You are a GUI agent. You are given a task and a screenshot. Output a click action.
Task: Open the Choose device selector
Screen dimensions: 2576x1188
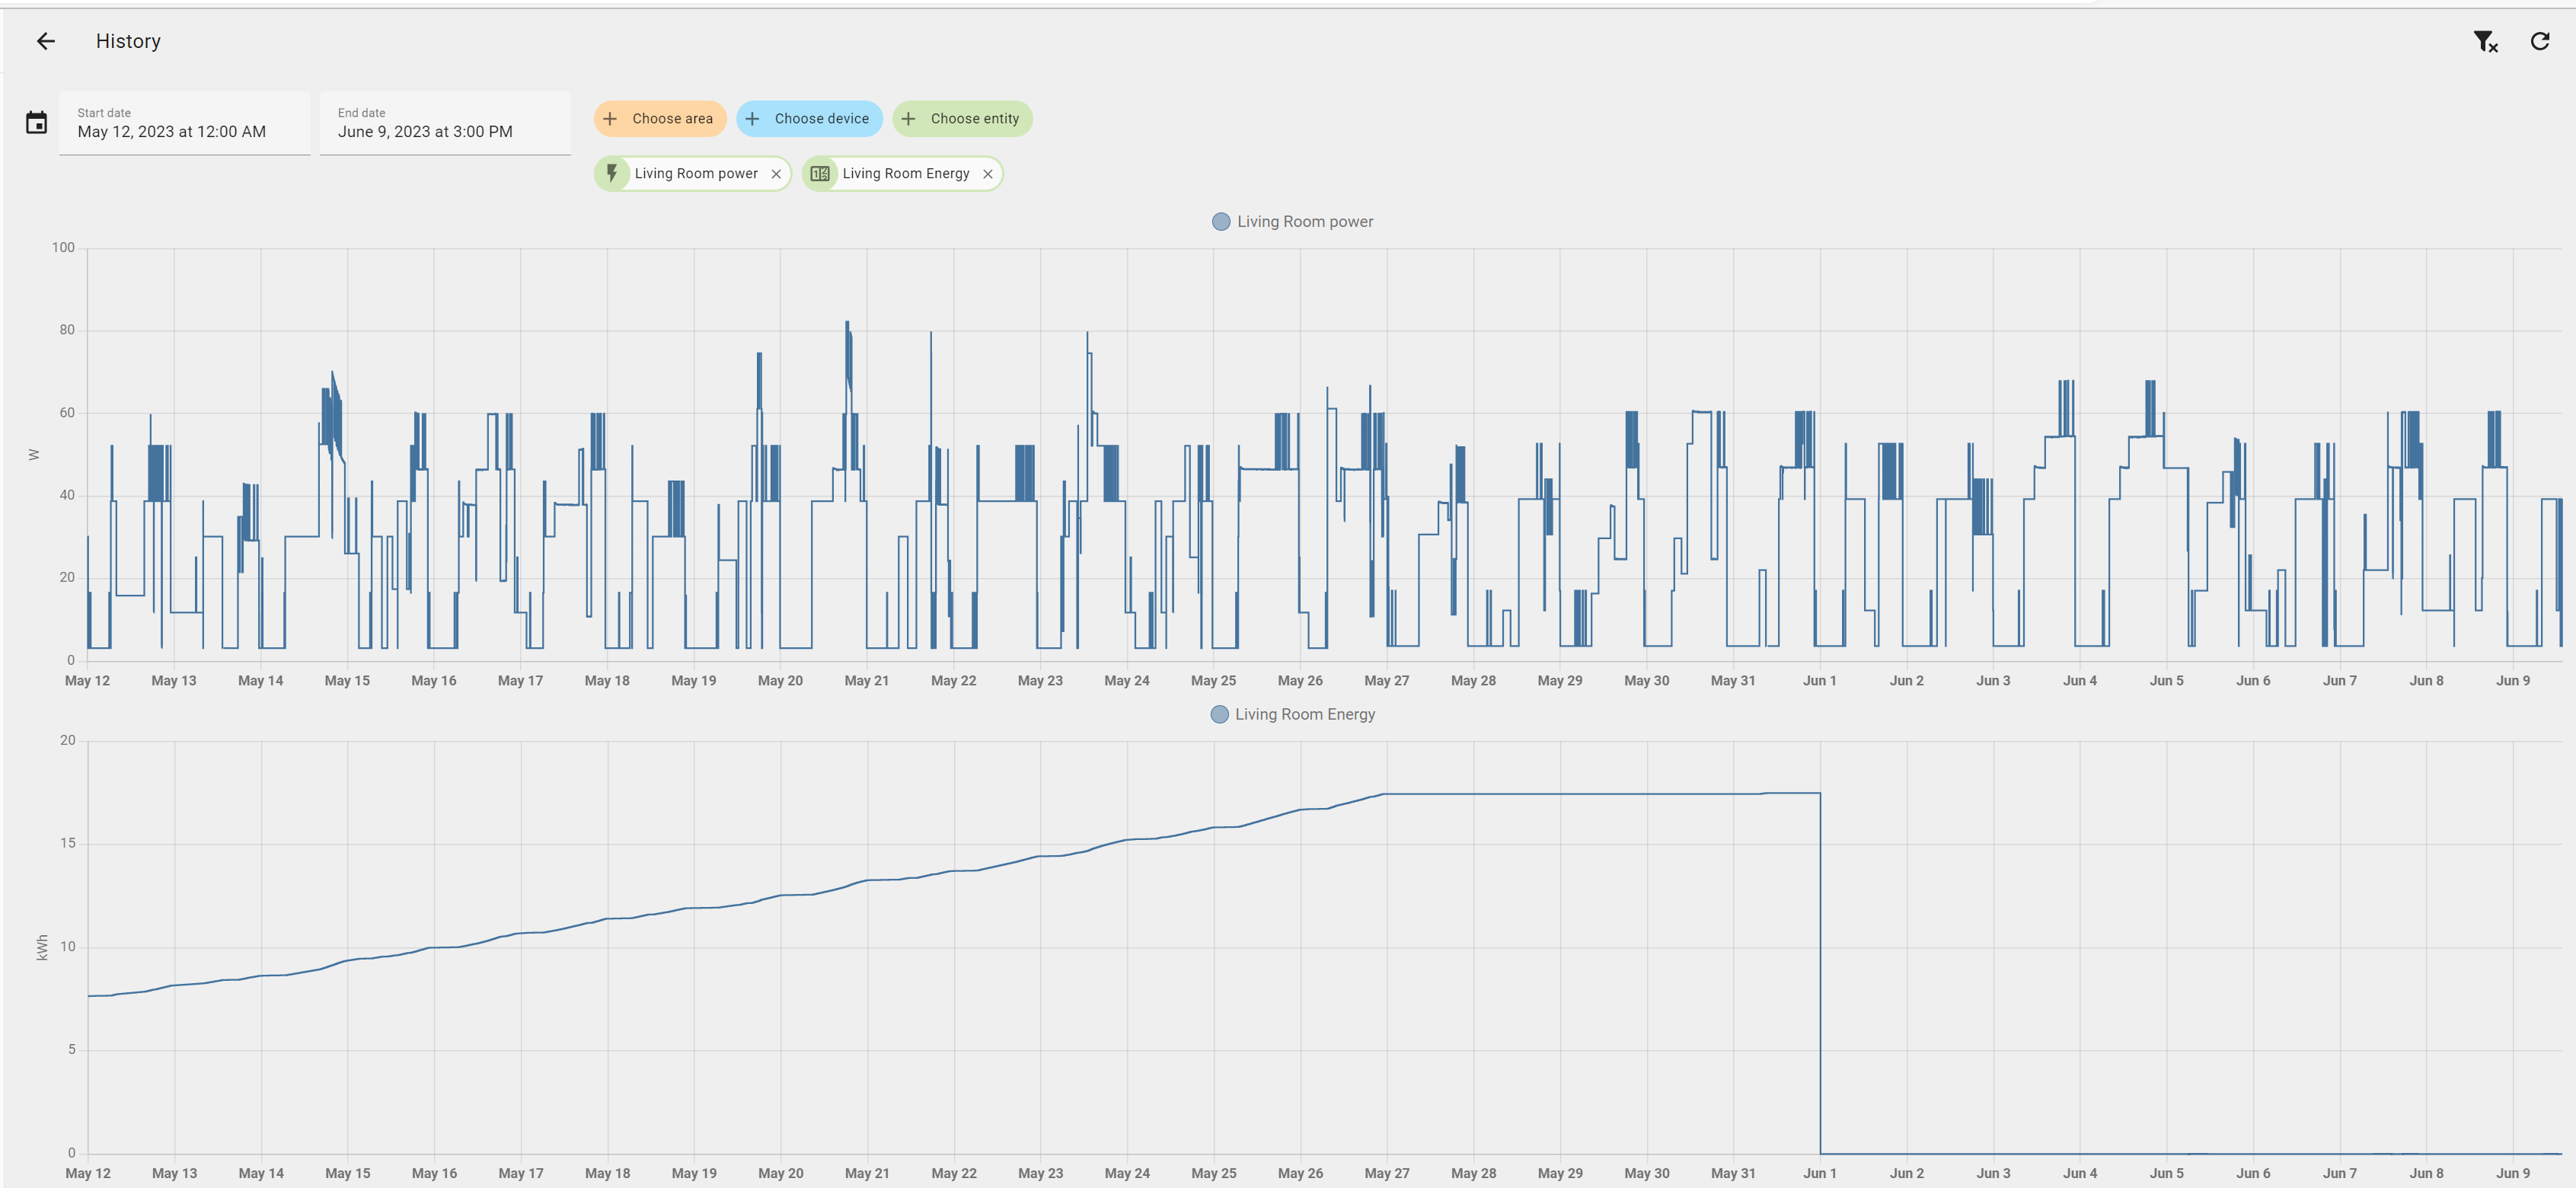coord(810,118)
